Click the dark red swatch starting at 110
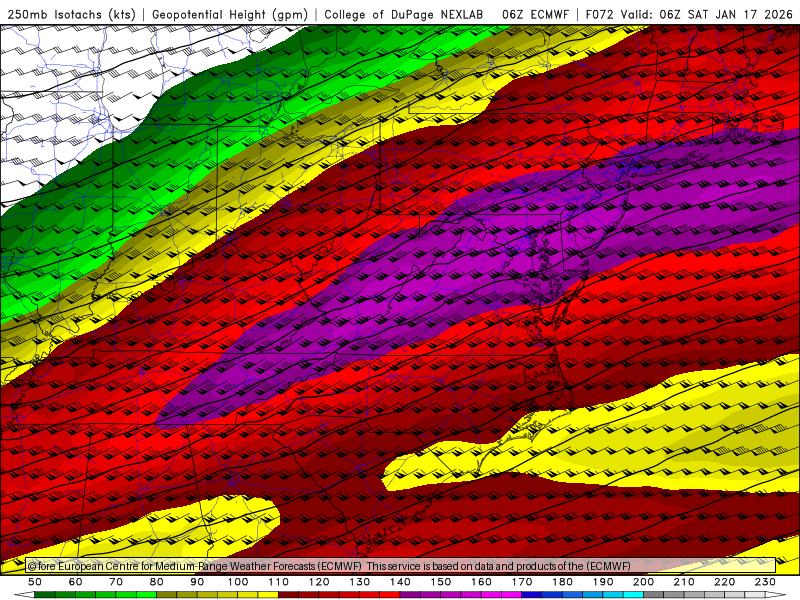The image size is (800, 600). pyautogui.click(x=288, y=595)
